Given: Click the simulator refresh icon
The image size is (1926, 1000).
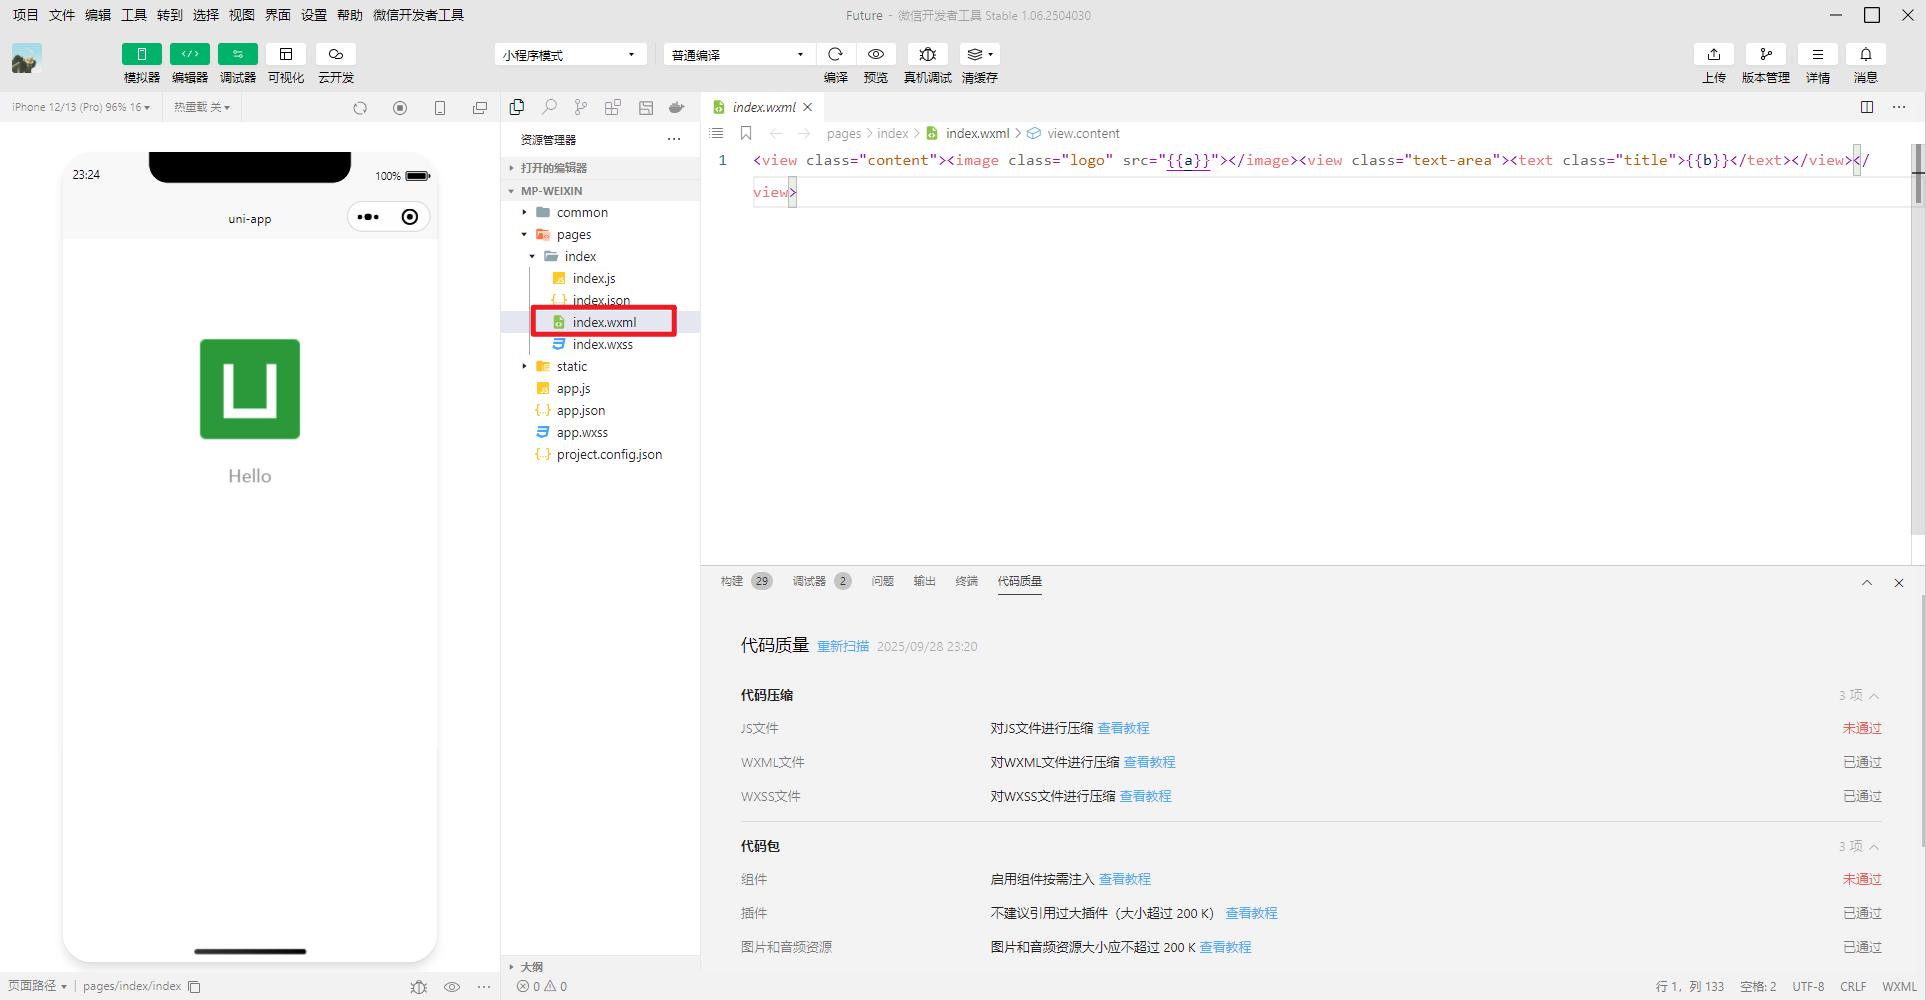Looking at the screenshot, I should click(x=360, y=108).
